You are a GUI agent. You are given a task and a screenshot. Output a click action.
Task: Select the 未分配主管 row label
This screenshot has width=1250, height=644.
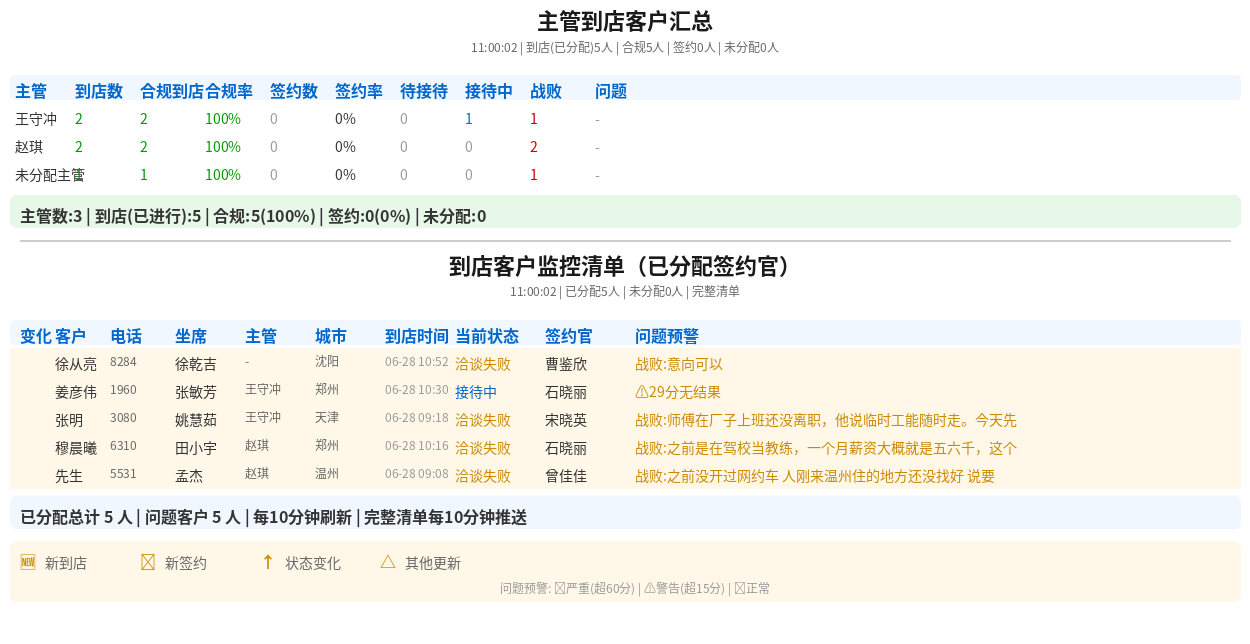coord(50,175)
